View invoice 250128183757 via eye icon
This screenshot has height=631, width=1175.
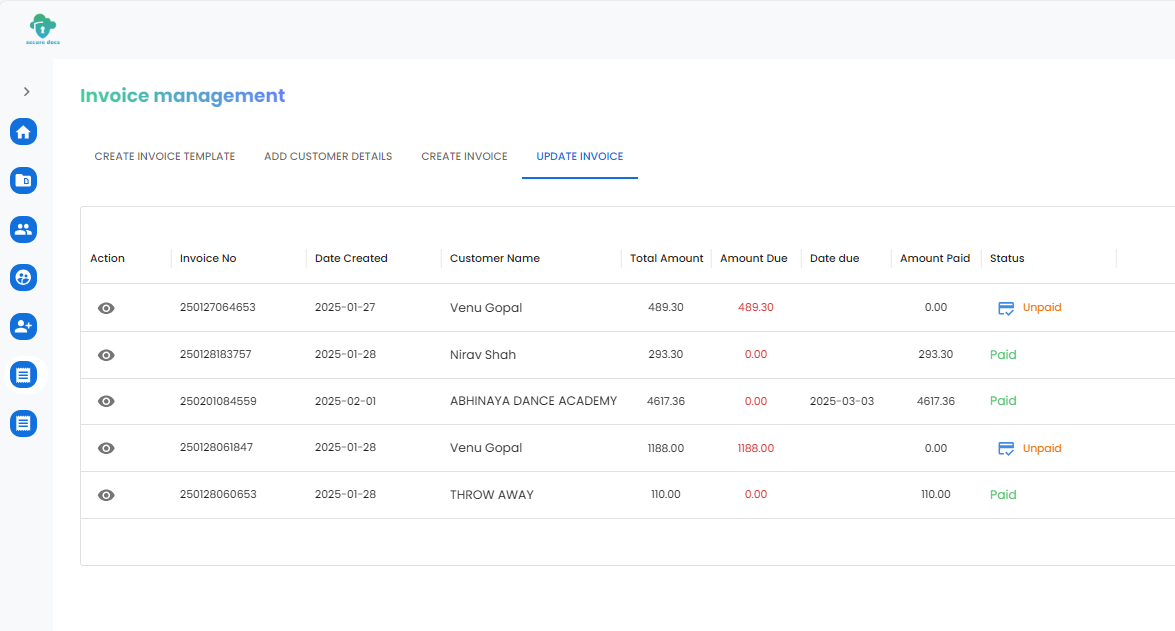pyautogui.click(x=106, y=355)
